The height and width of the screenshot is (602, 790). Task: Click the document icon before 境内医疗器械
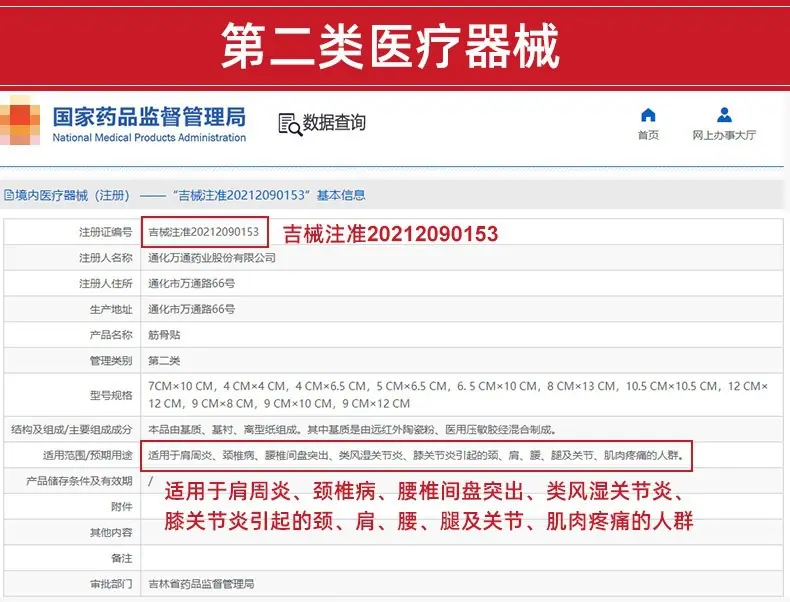pyautogui.click(x=9, y=195)
